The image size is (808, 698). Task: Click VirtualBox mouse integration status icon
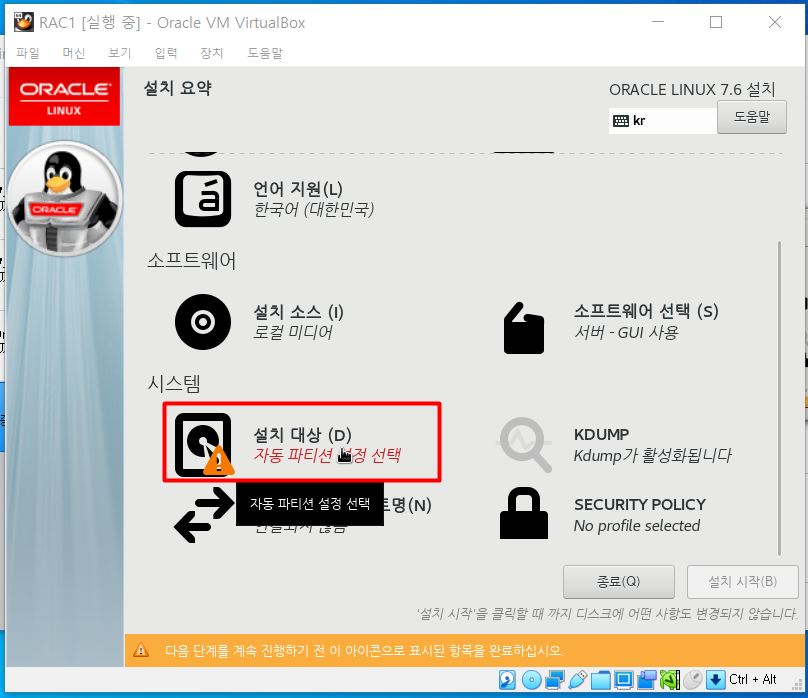click(693, 680)
